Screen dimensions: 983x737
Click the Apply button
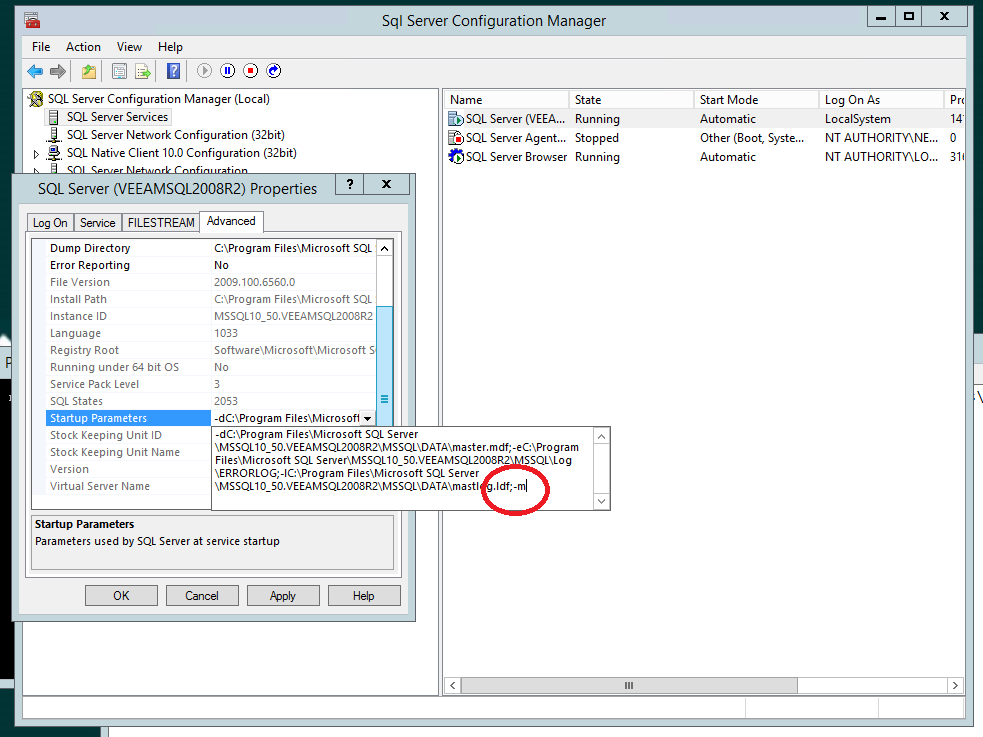283,595
